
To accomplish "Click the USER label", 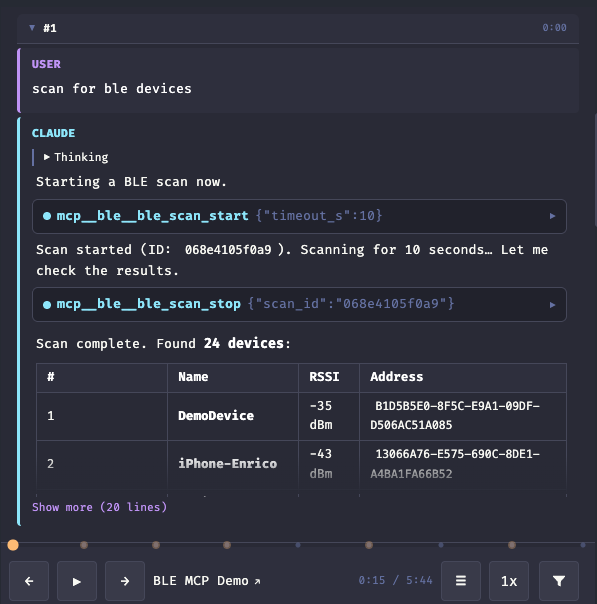I will click(x=46, y=64).
